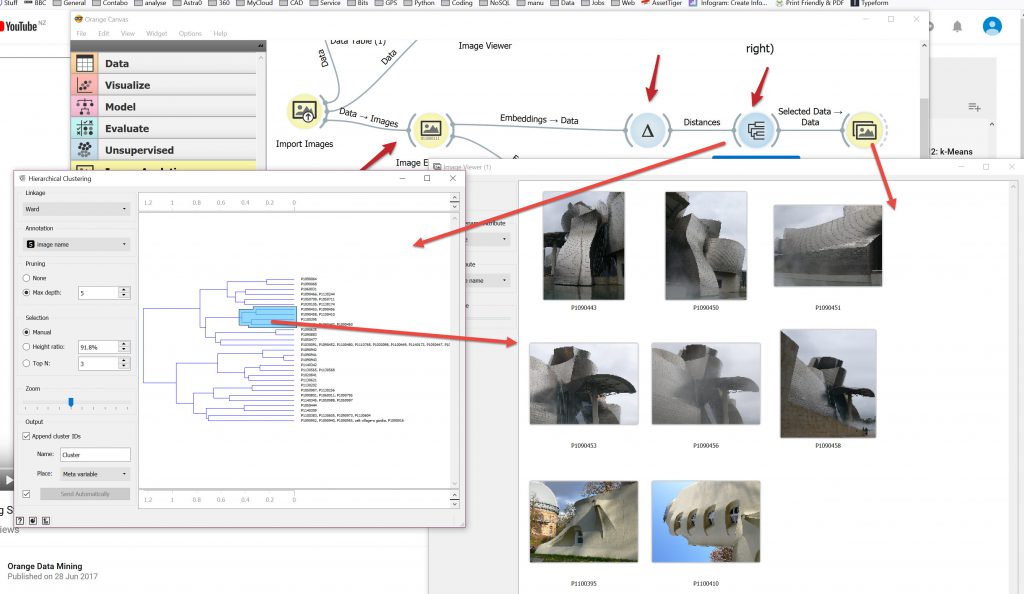Select the Top N selection option

point(30,364)
